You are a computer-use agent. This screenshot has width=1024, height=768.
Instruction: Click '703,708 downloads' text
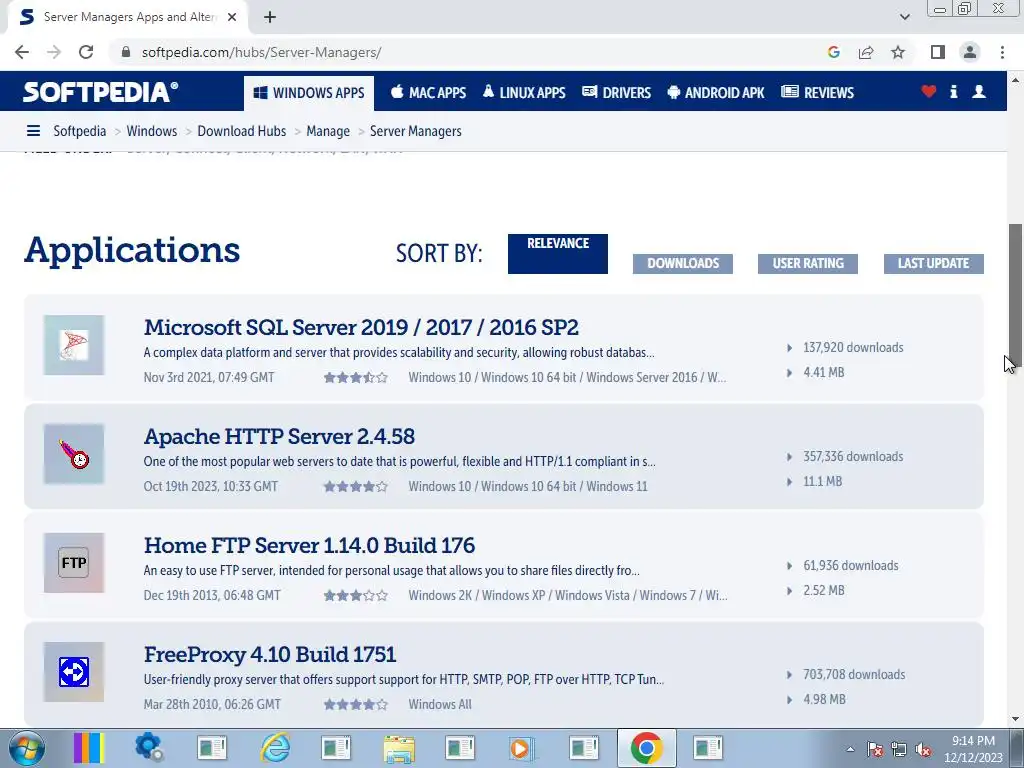(x=854, y=675)
